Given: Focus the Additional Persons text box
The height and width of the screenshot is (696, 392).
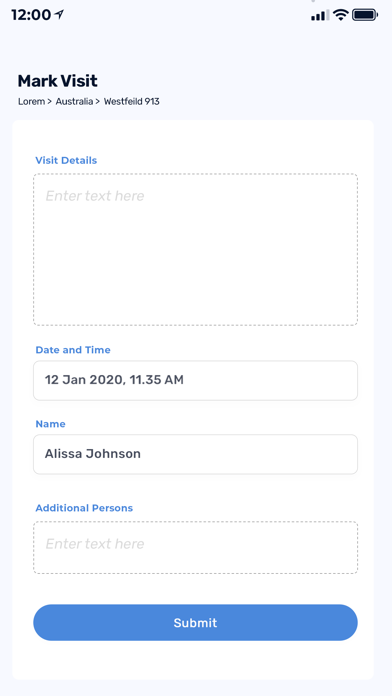Looking at the screenshot, I should (195, 547).
